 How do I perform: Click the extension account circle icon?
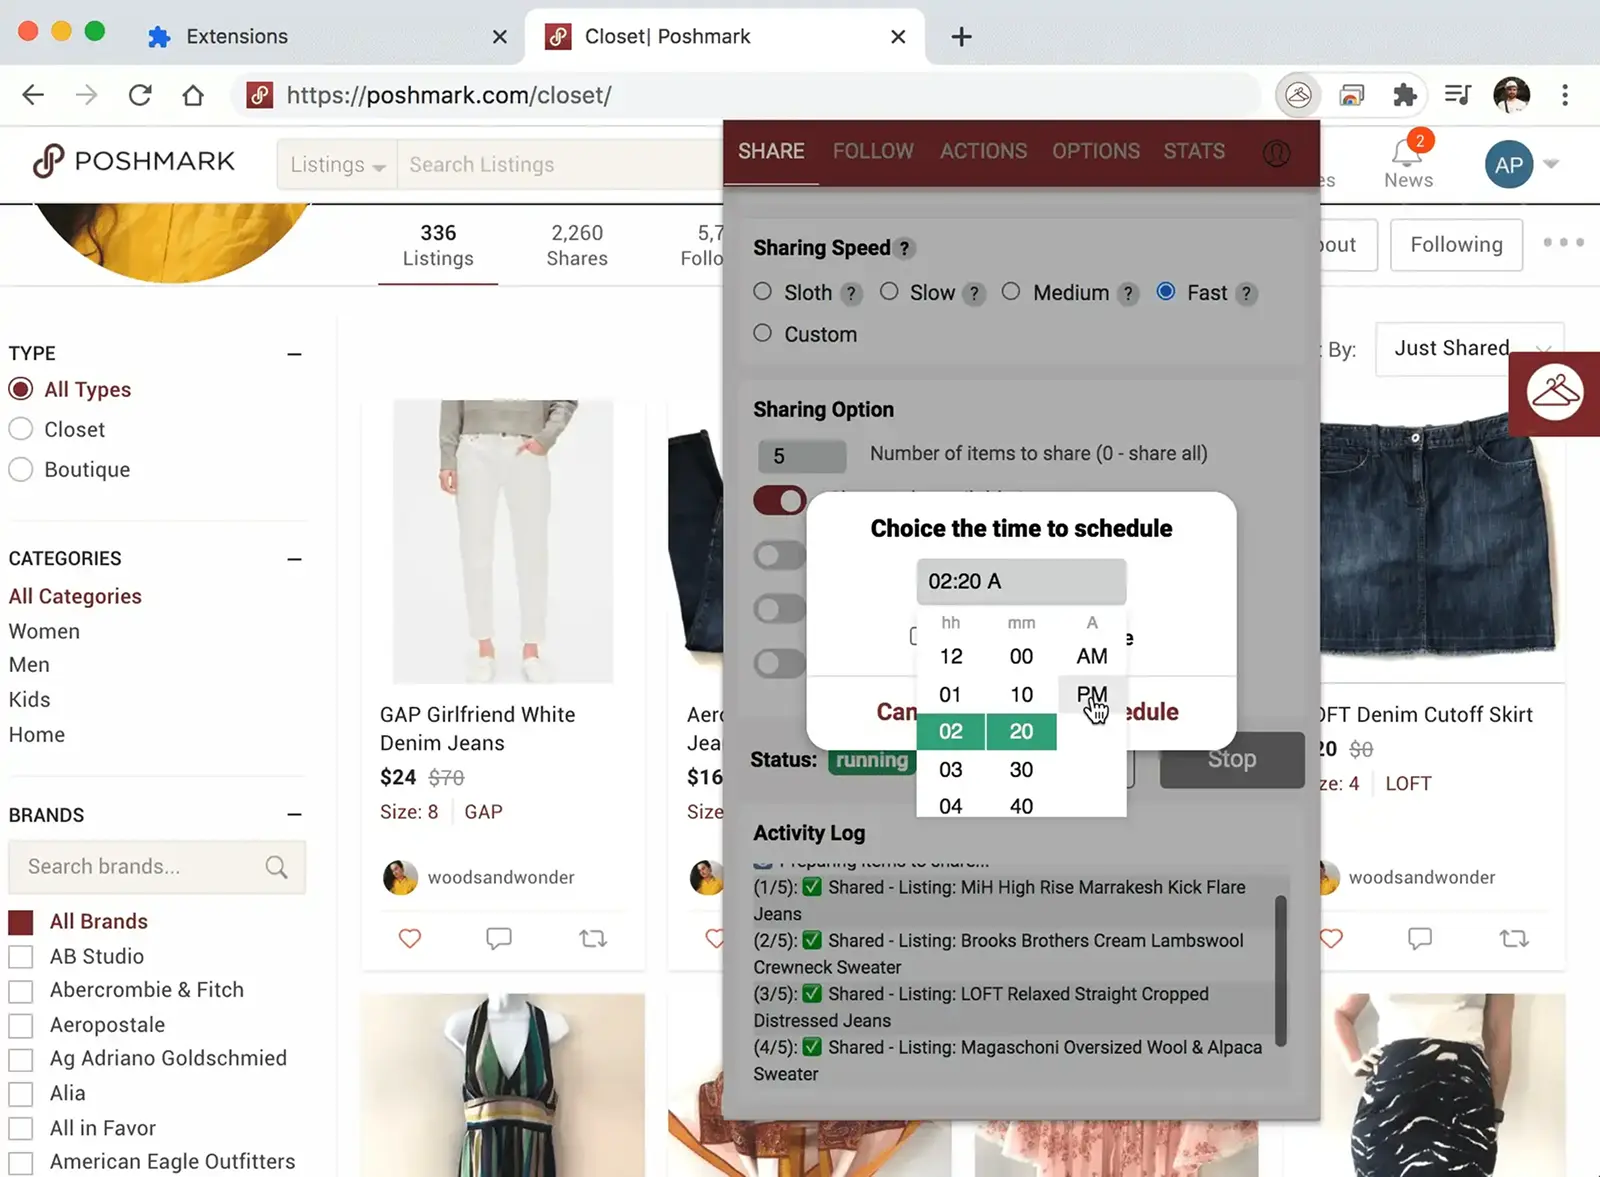click(x=1276, y=152)
